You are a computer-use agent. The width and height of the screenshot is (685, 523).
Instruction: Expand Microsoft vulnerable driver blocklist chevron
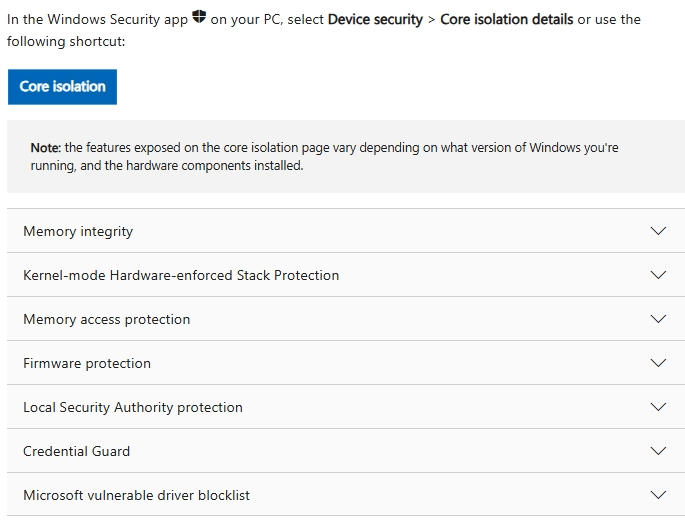coord(657,495)
